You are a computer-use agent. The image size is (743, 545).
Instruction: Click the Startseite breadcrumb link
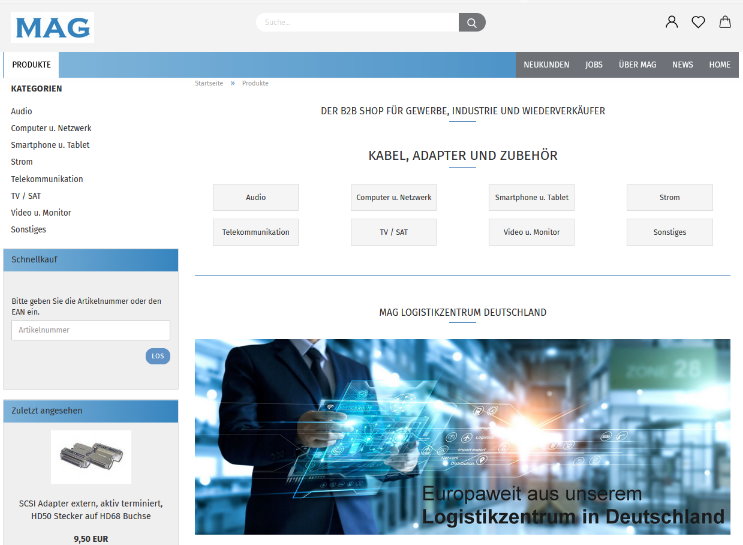coord(209,83)
